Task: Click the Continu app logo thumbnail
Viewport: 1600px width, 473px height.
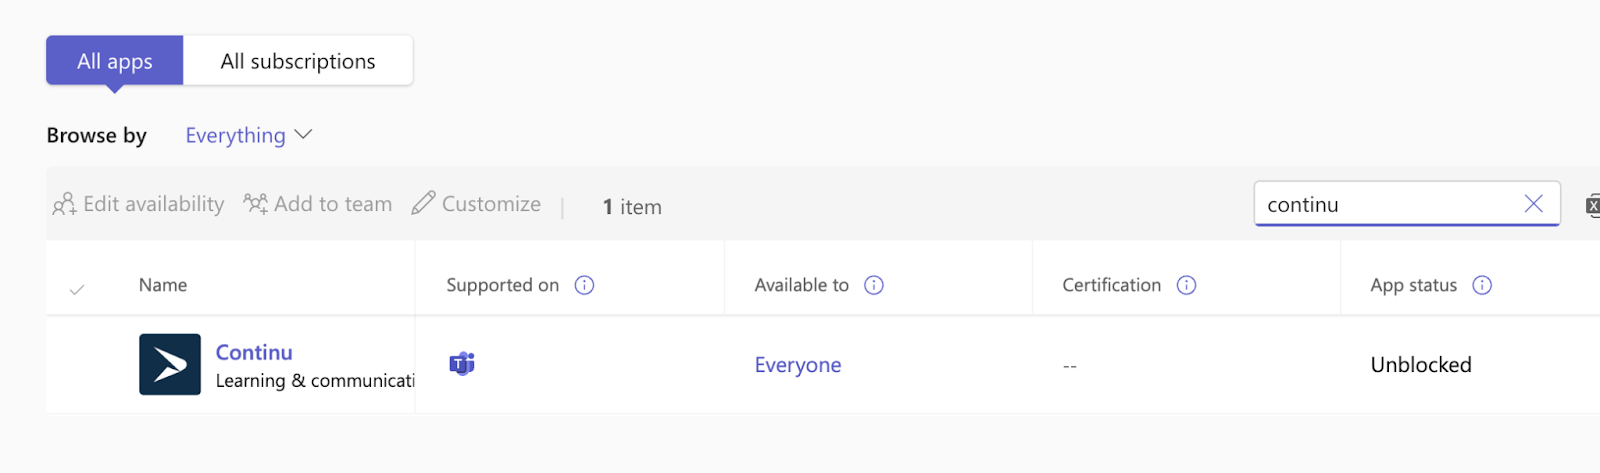Action: [x=170, y=364]
